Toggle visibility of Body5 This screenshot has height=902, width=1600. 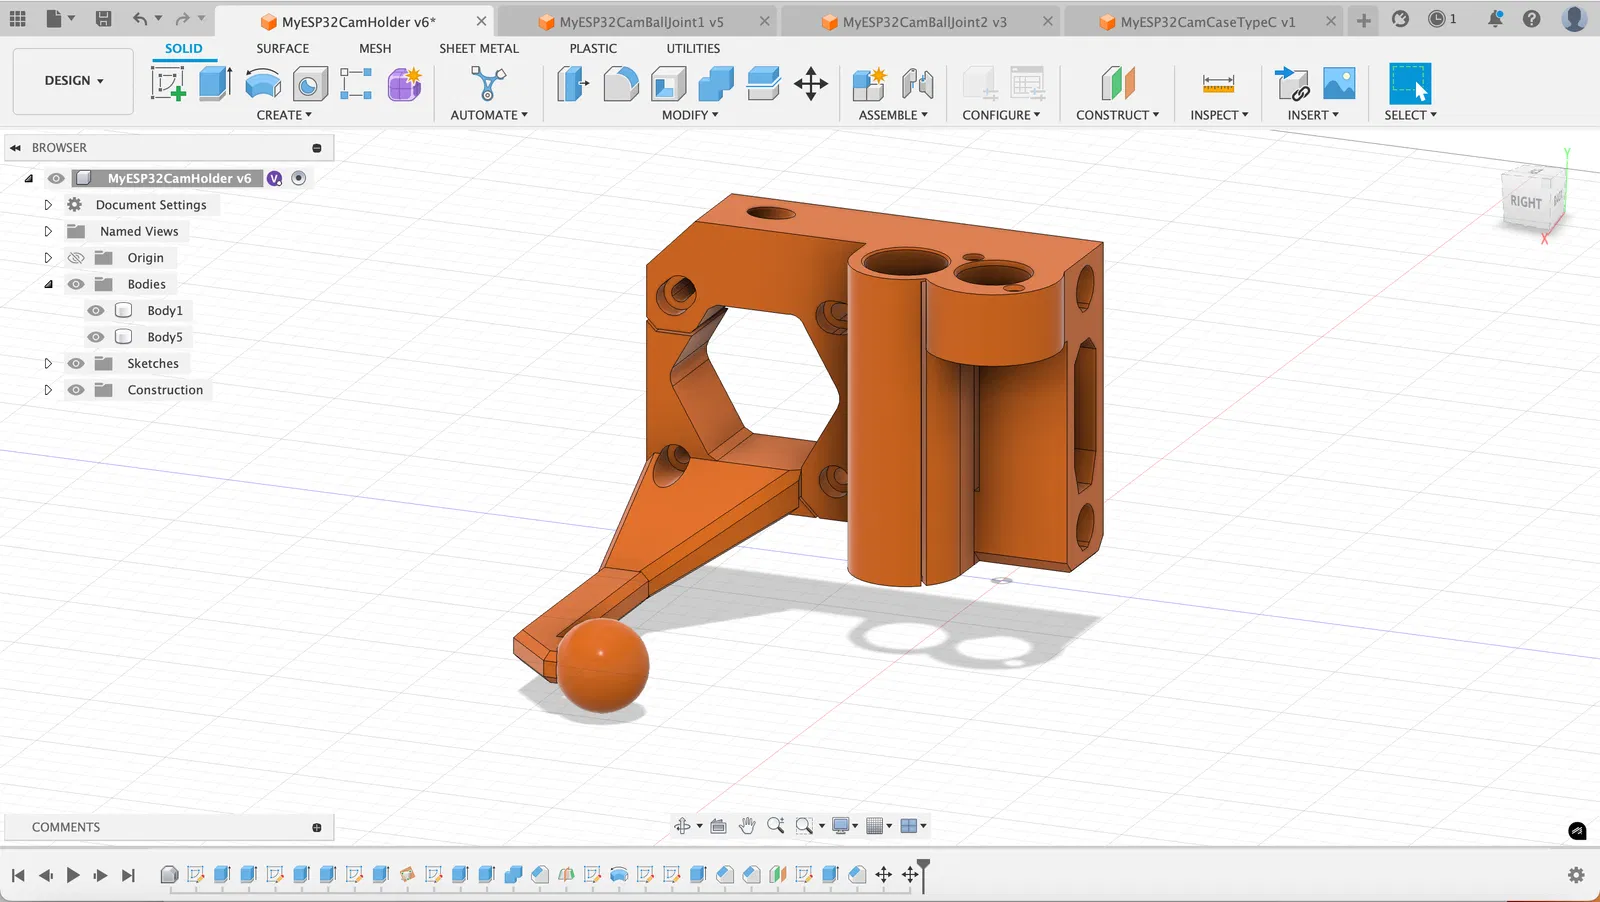[96, 337]
